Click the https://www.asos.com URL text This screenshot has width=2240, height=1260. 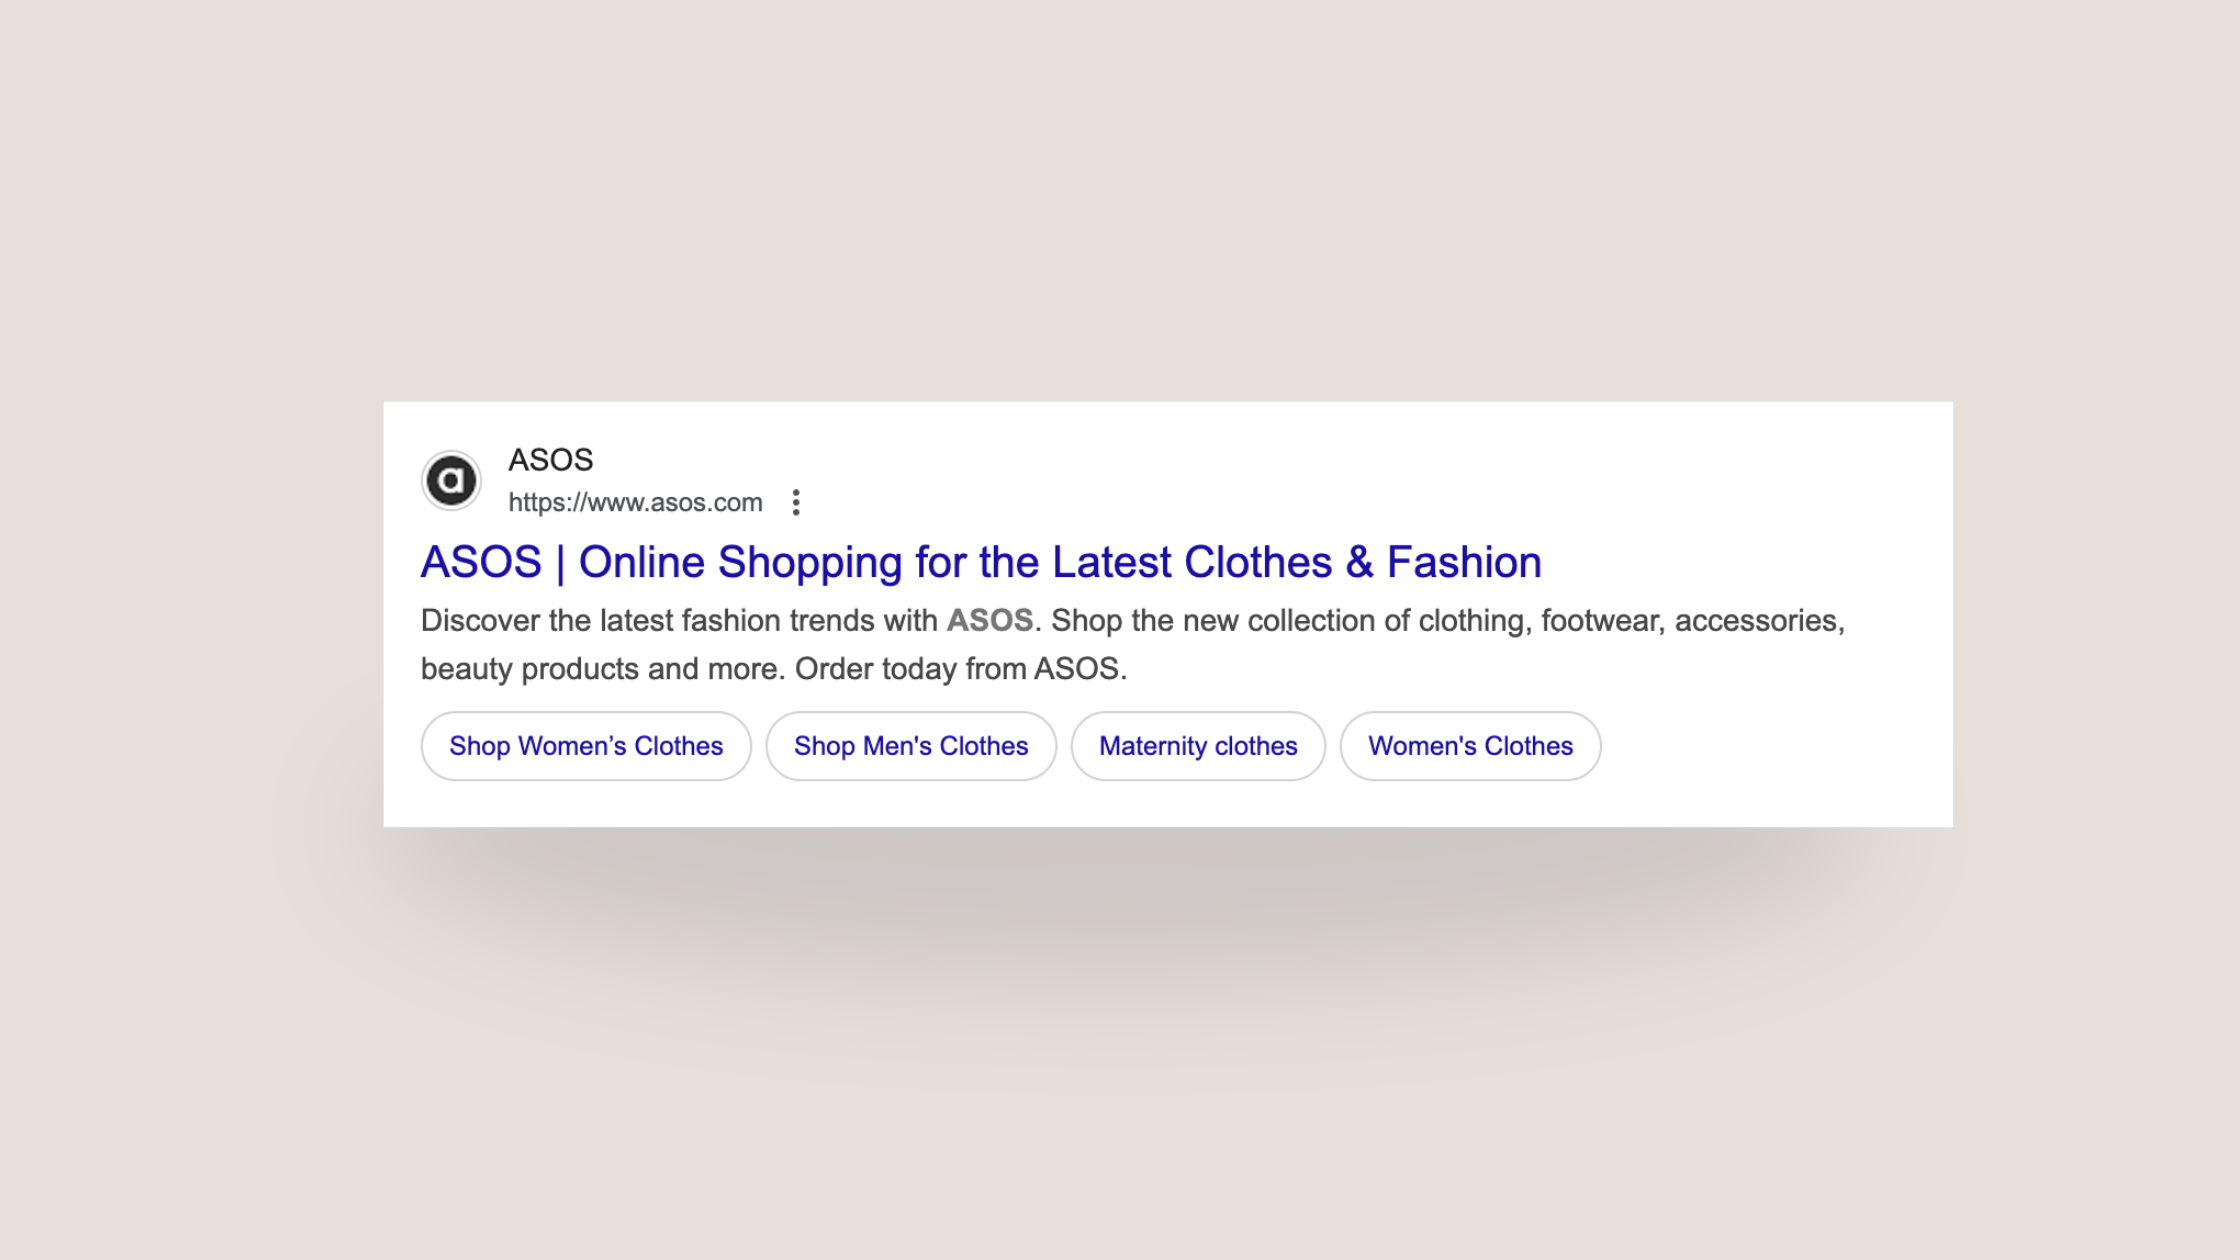[x=635, y=503]
